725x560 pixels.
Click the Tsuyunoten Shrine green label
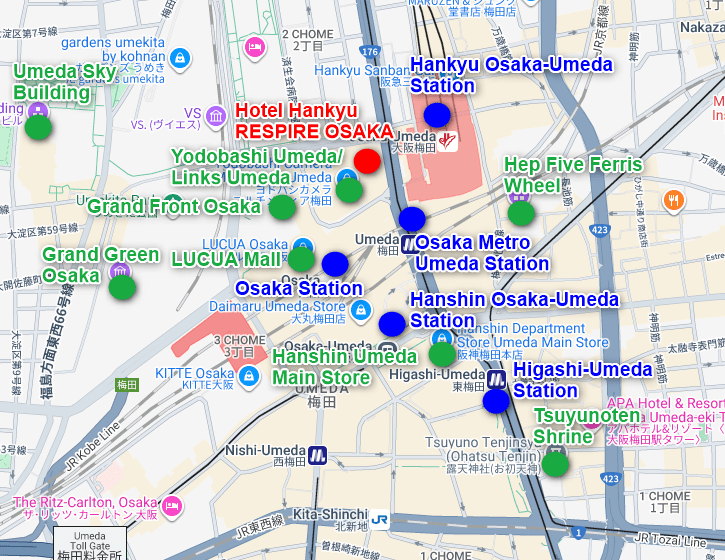[x=587, y=426]
